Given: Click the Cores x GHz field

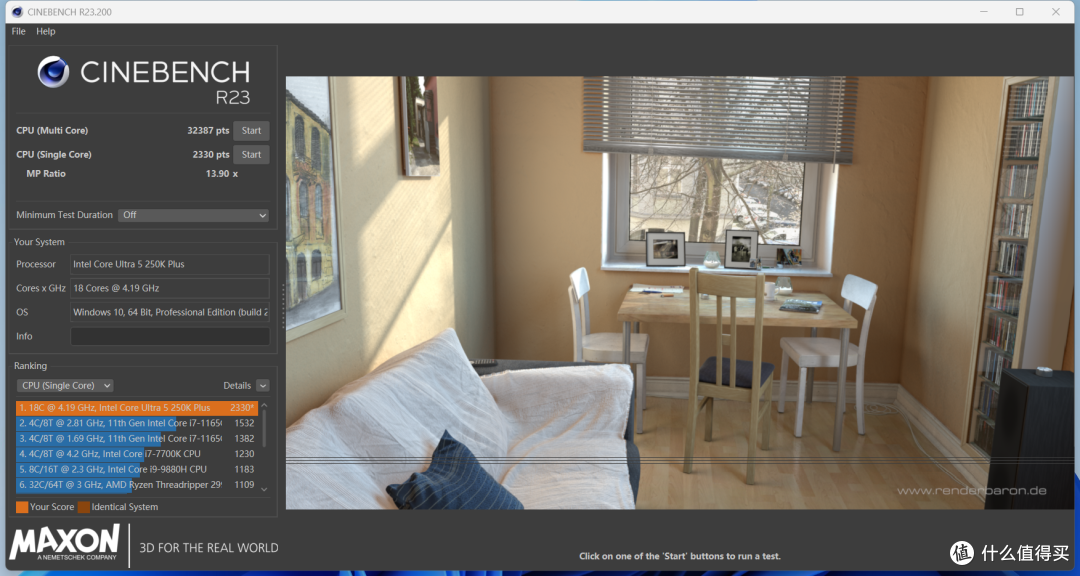Looking at the screenshot, I should pyautogui.click(x=169, y=288).
